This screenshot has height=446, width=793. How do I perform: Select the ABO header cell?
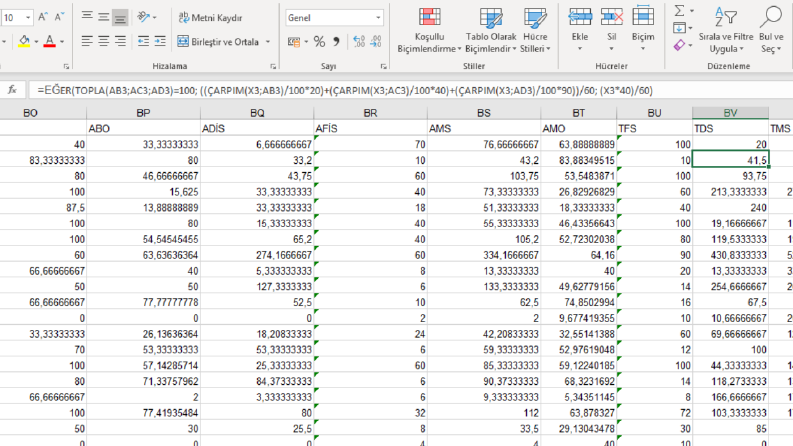[x=143, y=128]
